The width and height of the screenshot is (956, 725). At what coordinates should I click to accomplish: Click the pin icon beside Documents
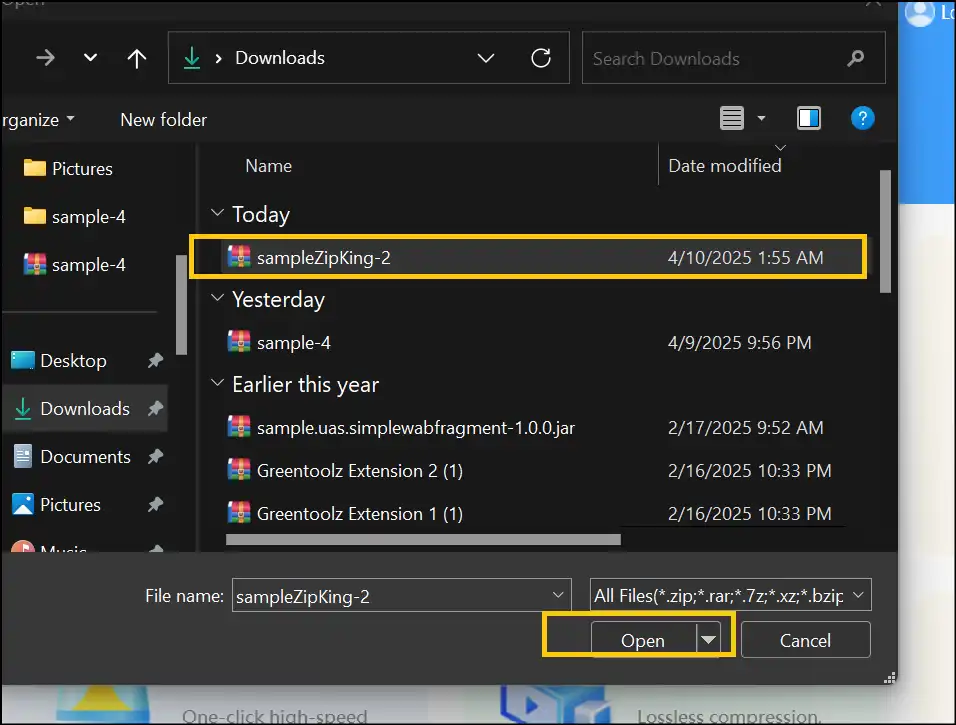pyautogui.click(x=155, y=457)
